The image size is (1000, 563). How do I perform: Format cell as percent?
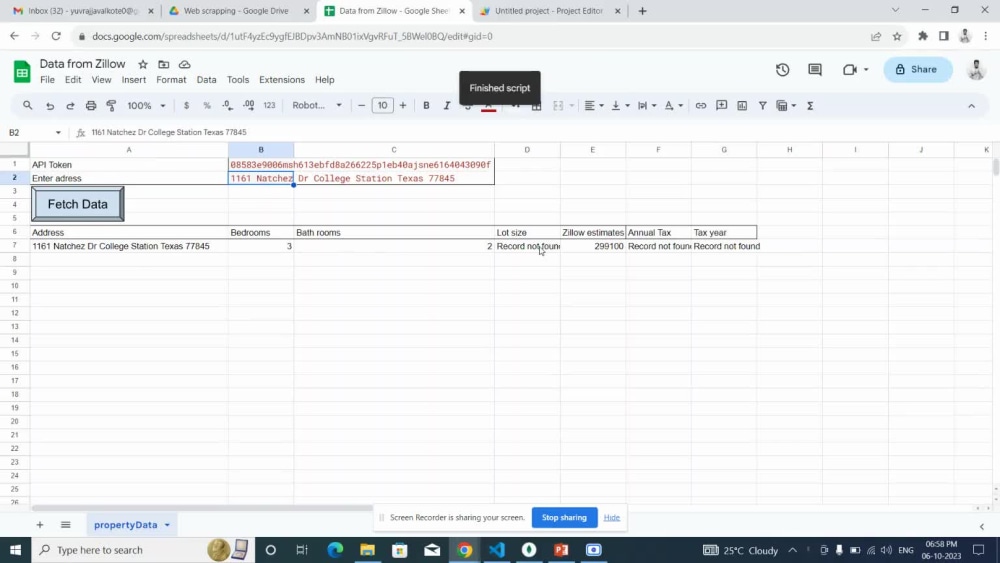click(207, 106)
